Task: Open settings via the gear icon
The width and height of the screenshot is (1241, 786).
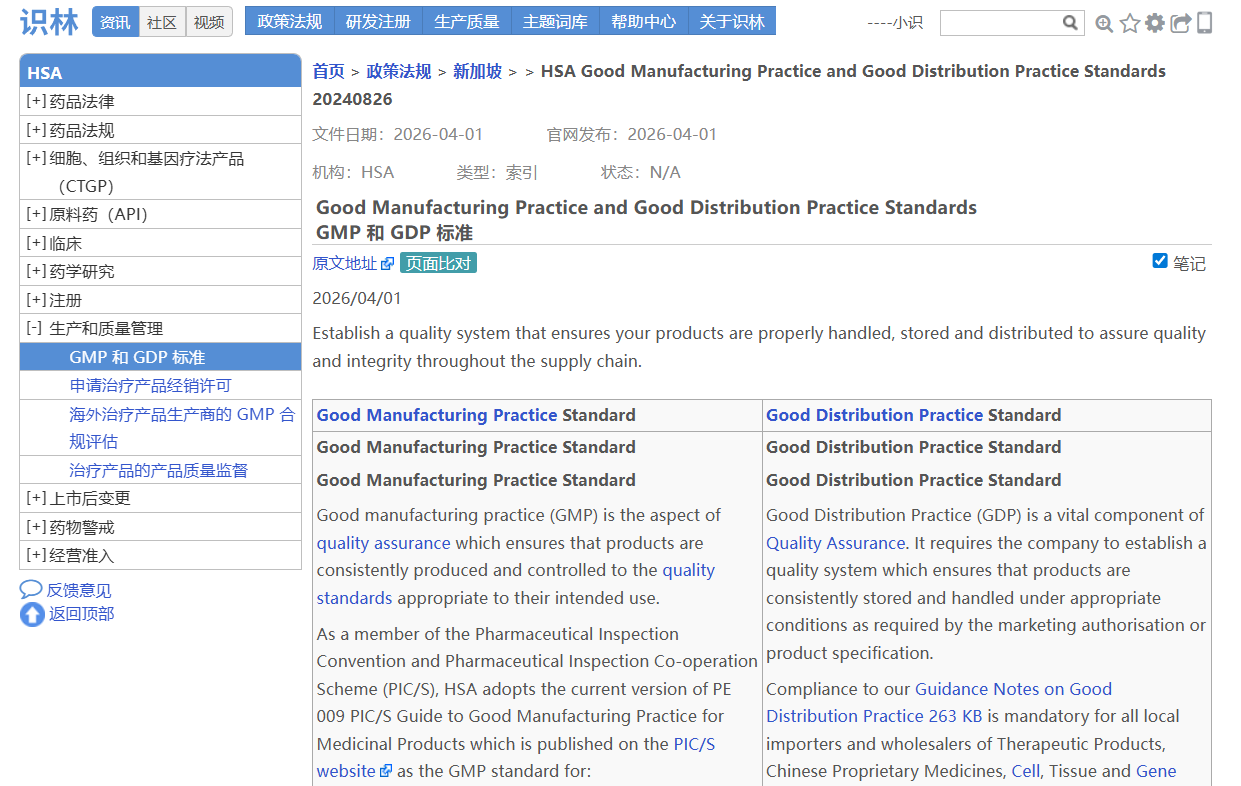Action: pos(1155,23)
